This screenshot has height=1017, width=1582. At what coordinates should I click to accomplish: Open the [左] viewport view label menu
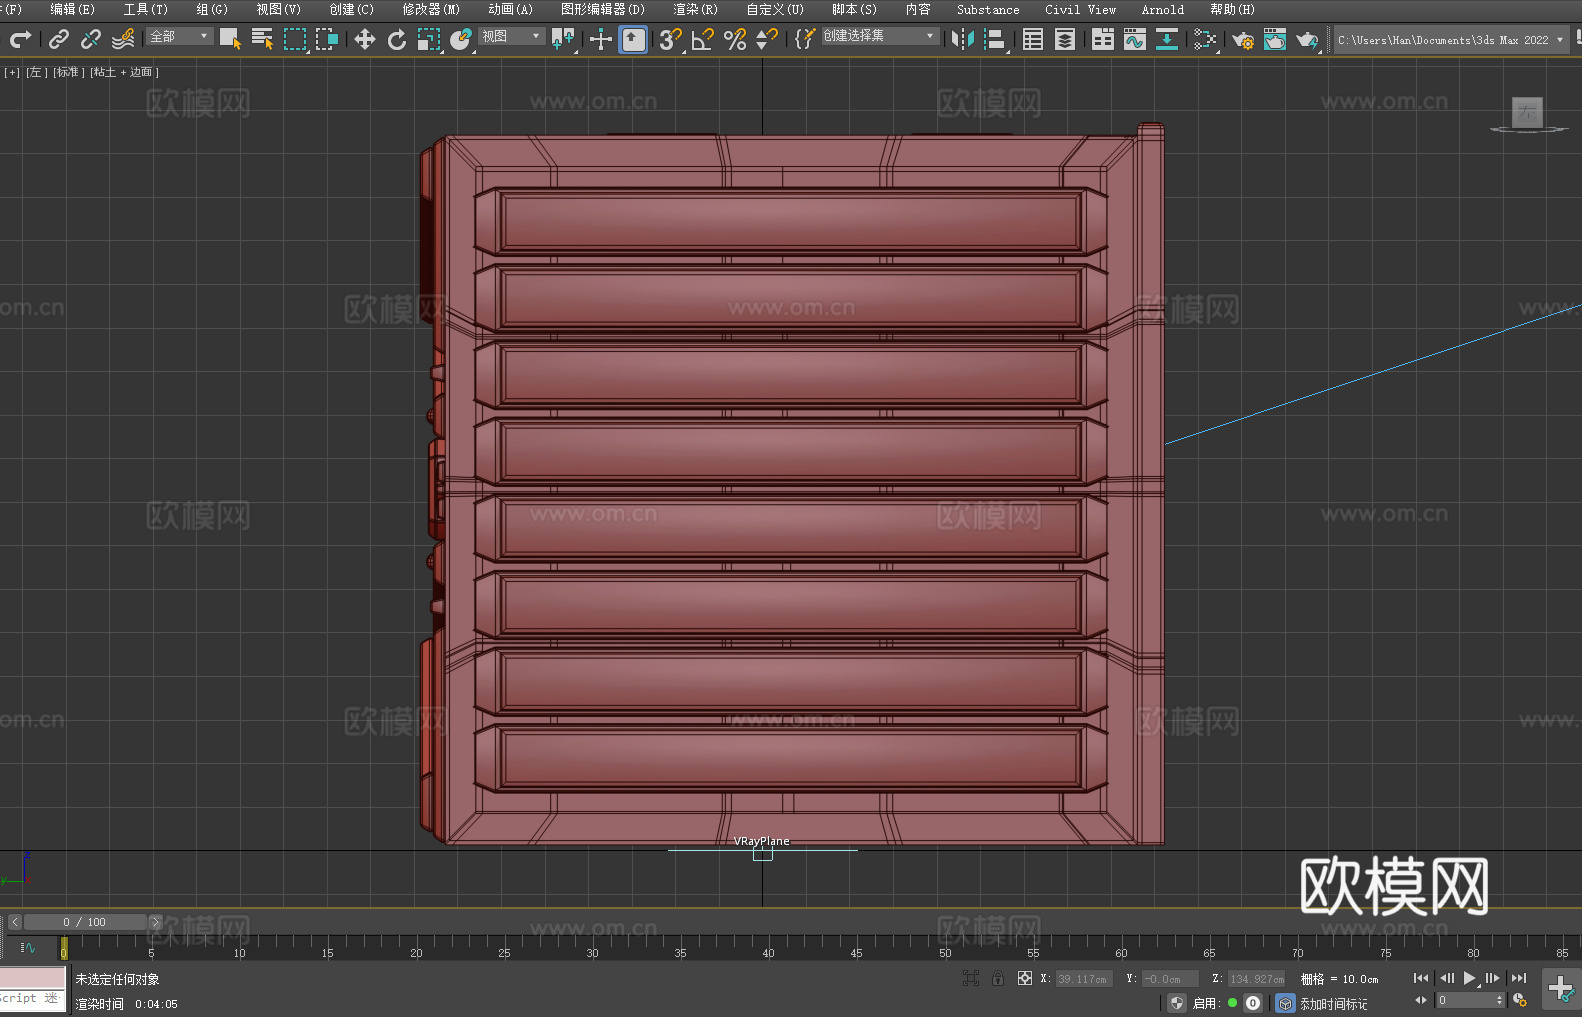pos(37,72)
